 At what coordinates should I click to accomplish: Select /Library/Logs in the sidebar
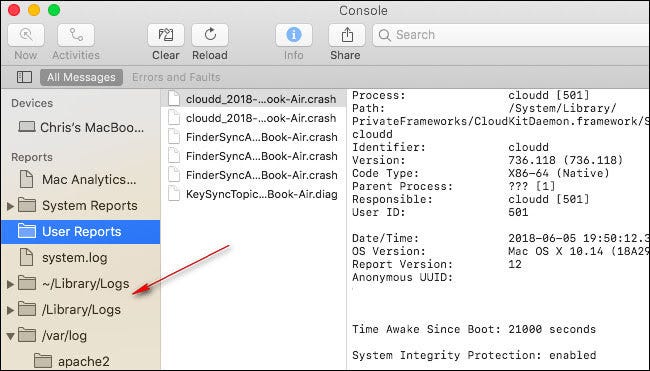pos(81,310)
